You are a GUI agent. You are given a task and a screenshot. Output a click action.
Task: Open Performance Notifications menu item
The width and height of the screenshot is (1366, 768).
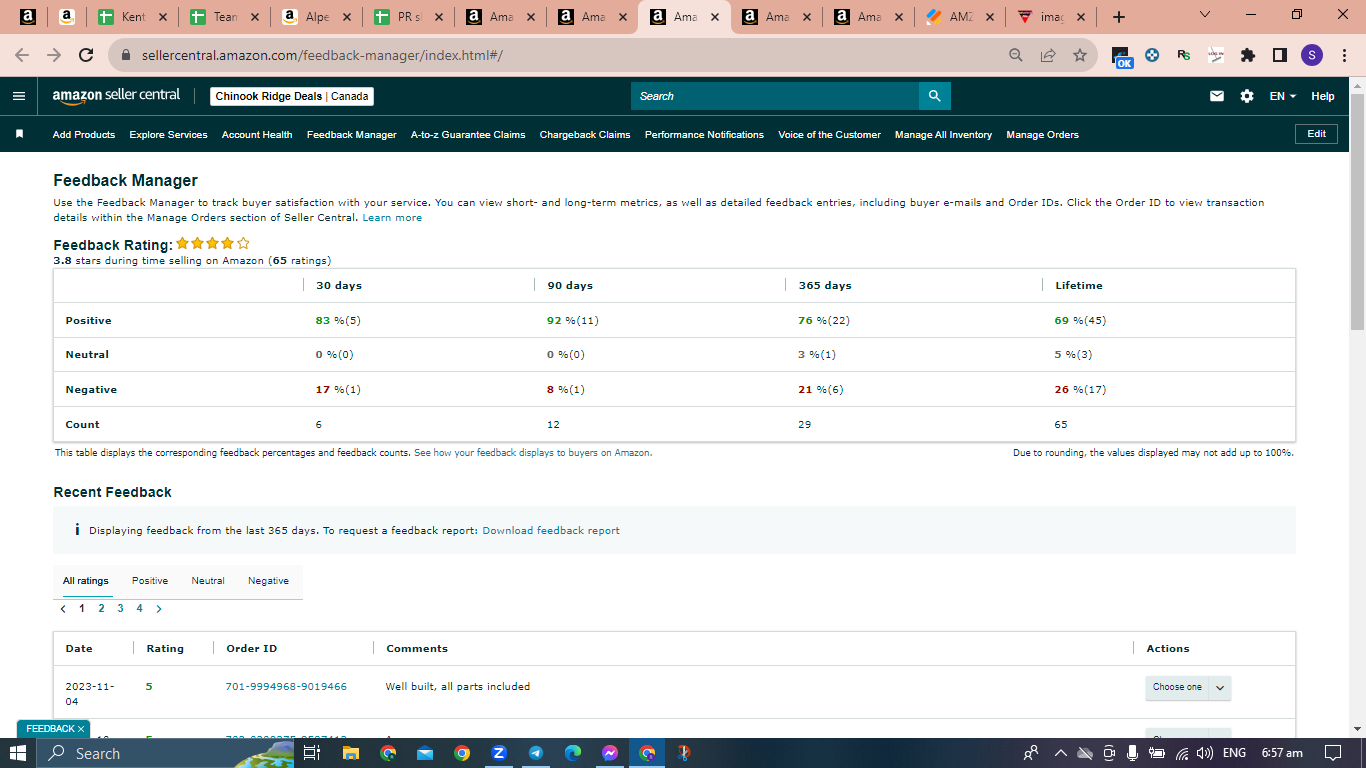click(704, 134)
